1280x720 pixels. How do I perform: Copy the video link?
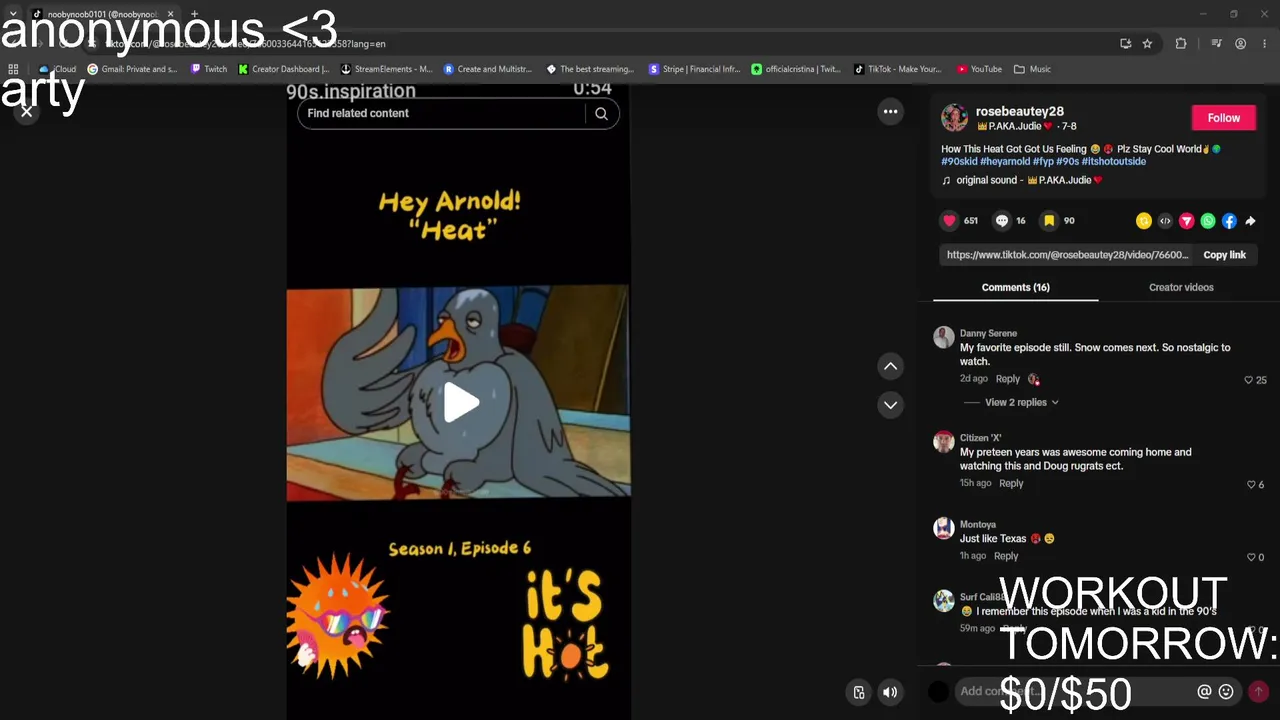(x=1224, y=255)
